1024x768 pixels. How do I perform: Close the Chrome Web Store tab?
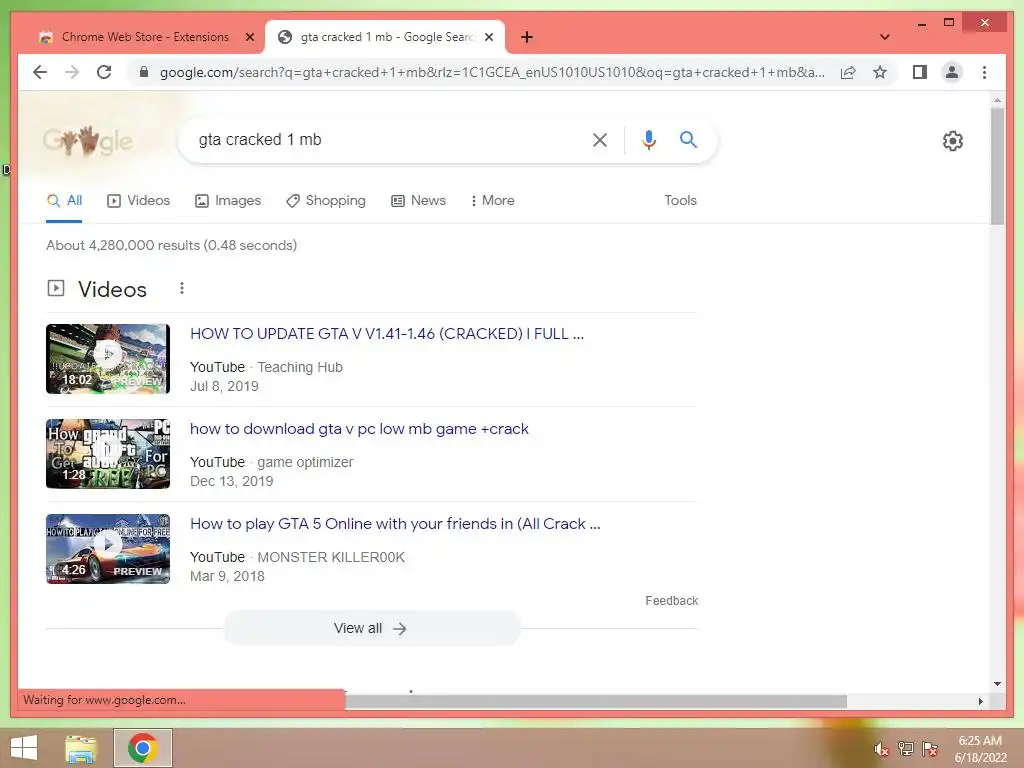[x=249, y=37]
